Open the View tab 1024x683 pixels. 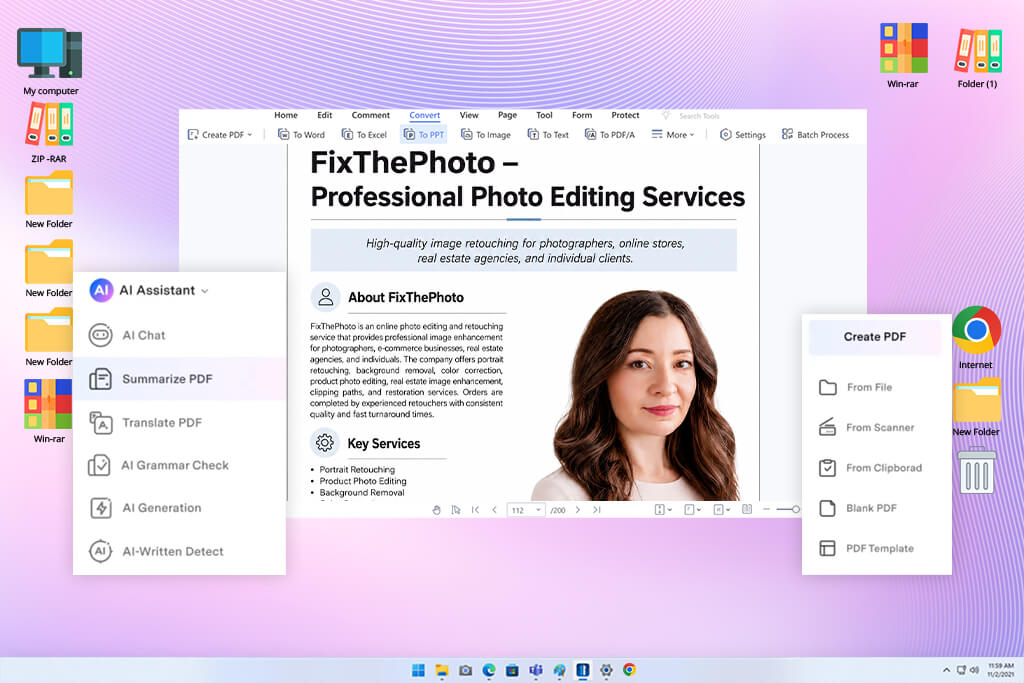[469, 115]
